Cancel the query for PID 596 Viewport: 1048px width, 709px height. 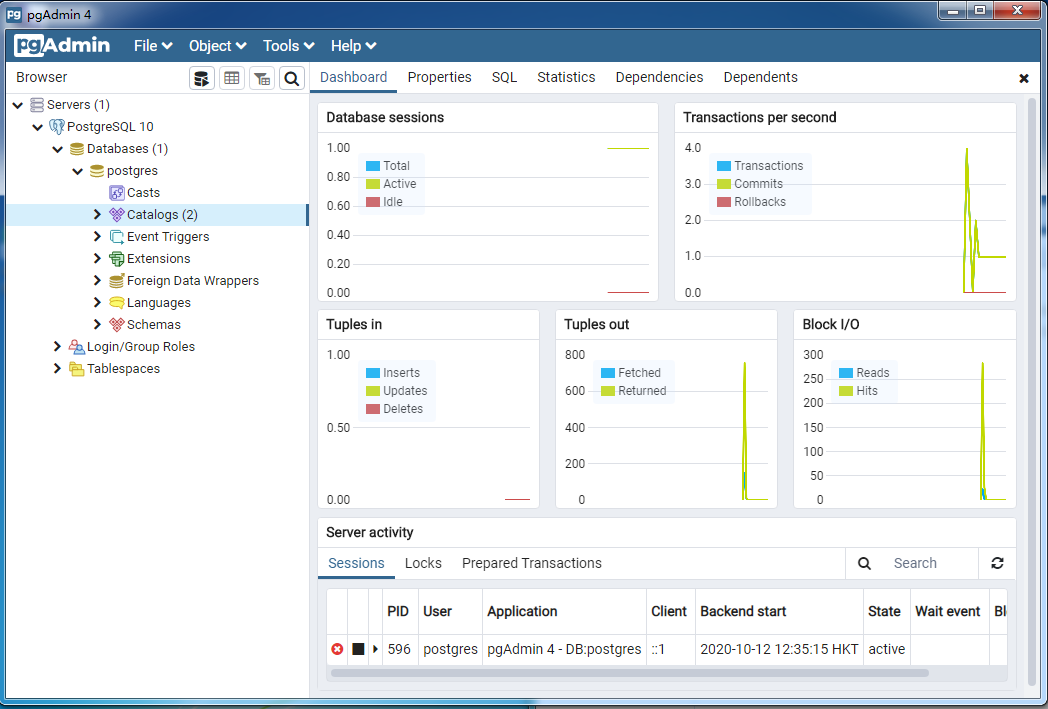tap(358, 649)
